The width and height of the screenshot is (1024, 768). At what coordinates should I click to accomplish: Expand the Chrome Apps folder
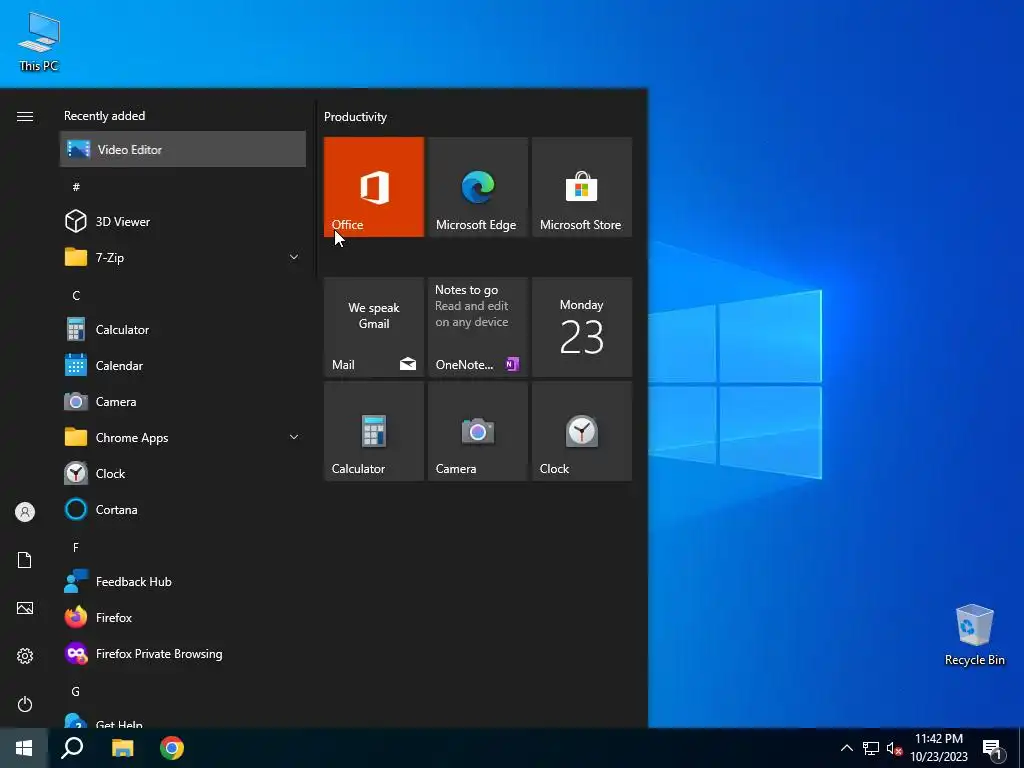[183, 438]
